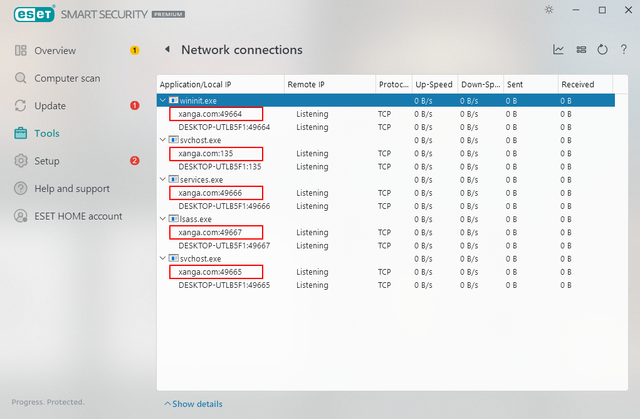Expand Show details panel
Image resolution: width=640 pixels, height=419 pixels.
pos(193,404)
